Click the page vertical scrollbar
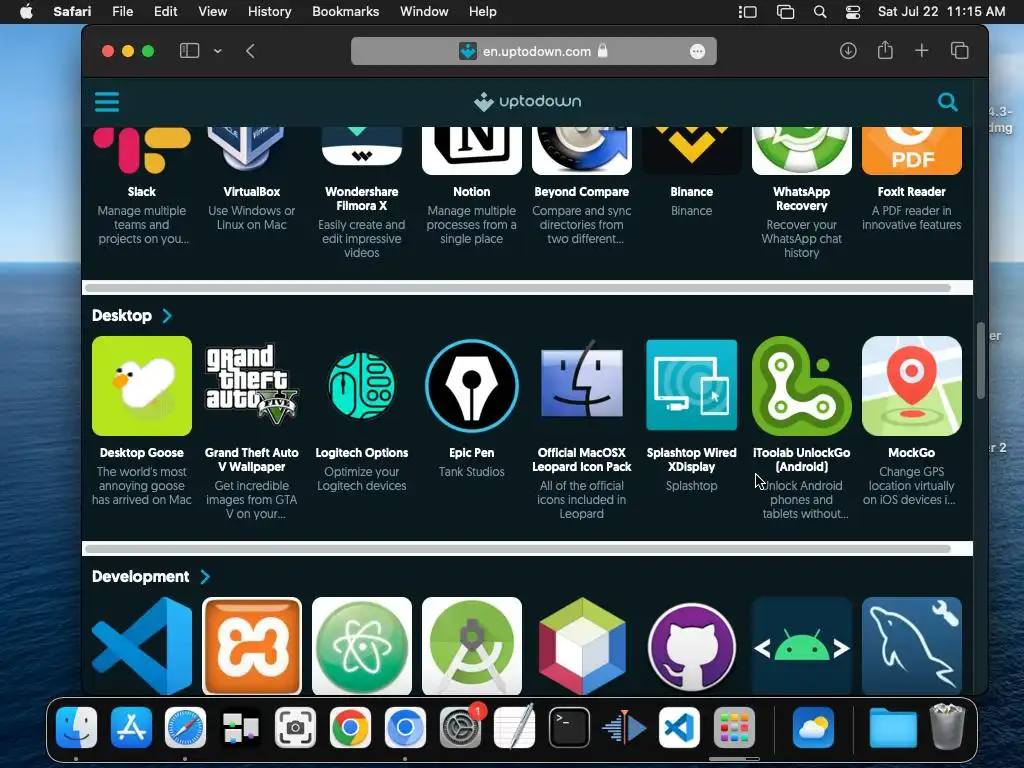Image resolution: width=1024 pixels, height=768 pixels. tap(981, 360)
